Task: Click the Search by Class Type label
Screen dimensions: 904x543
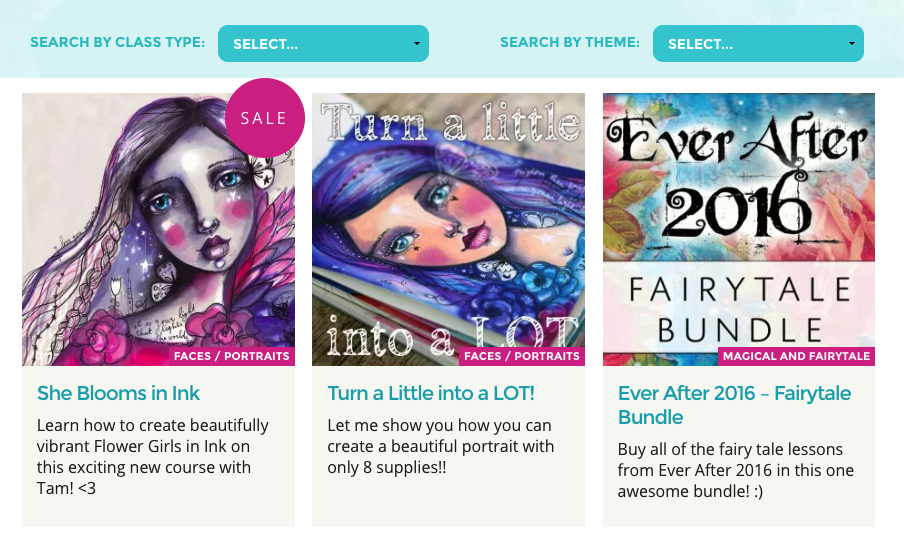Action: 118,43
